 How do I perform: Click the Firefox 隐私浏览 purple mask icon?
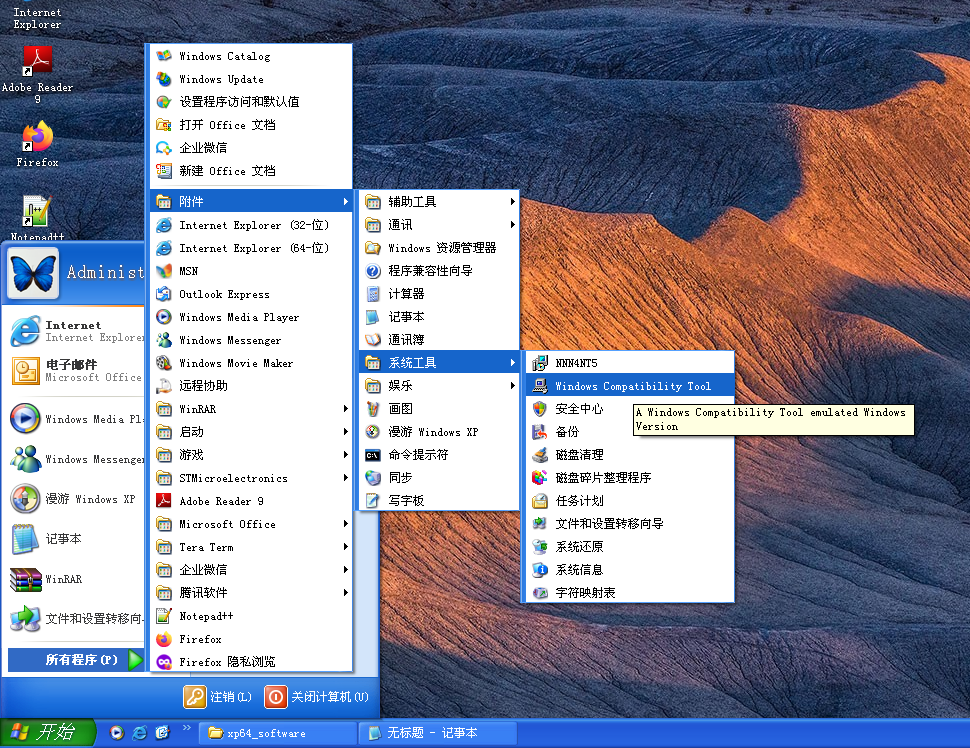click(x=164, y=662)
